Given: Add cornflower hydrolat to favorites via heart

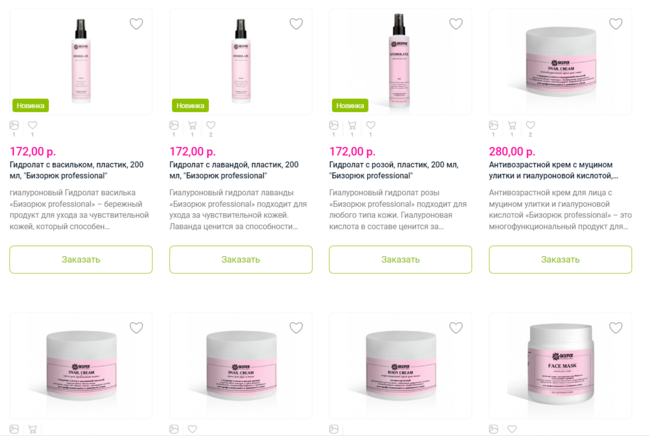Looking at the screenshot, I should pyautogui.click(x=136, y=24).
